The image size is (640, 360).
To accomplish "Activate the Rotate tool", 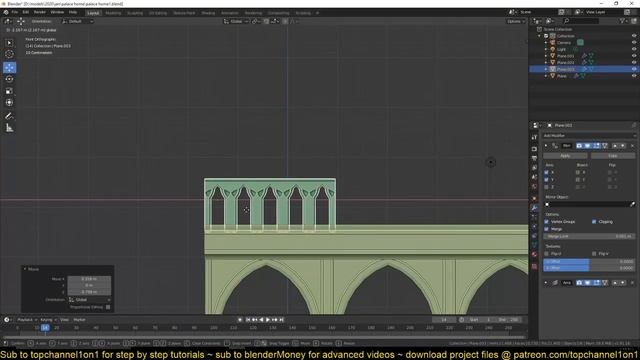I will pyautogui.click(x=9, y=79).
